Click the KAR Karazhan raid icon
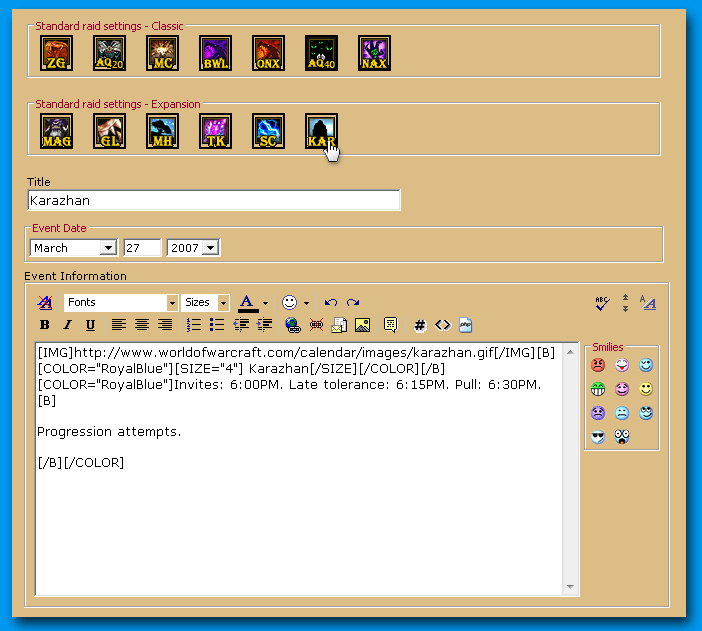This screenshot has width=702, height=631. pyautogui.click(x=321, y=131)
